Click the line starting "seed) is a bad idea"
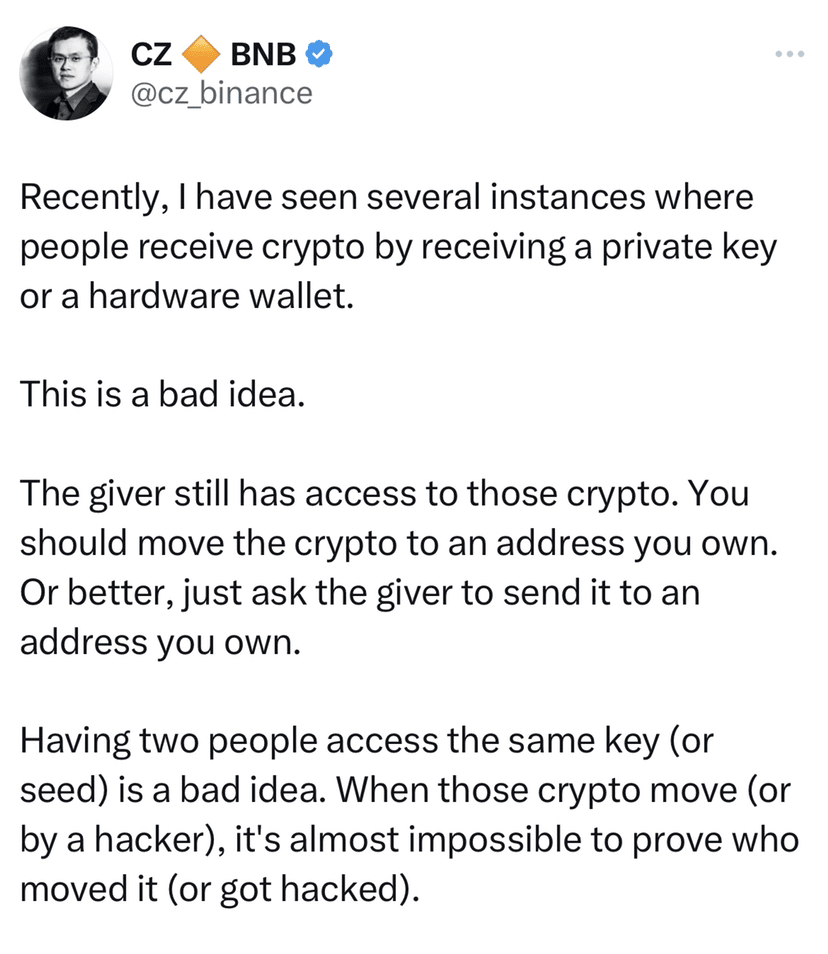Screen dimensions: 828x954 coord(406,791)
